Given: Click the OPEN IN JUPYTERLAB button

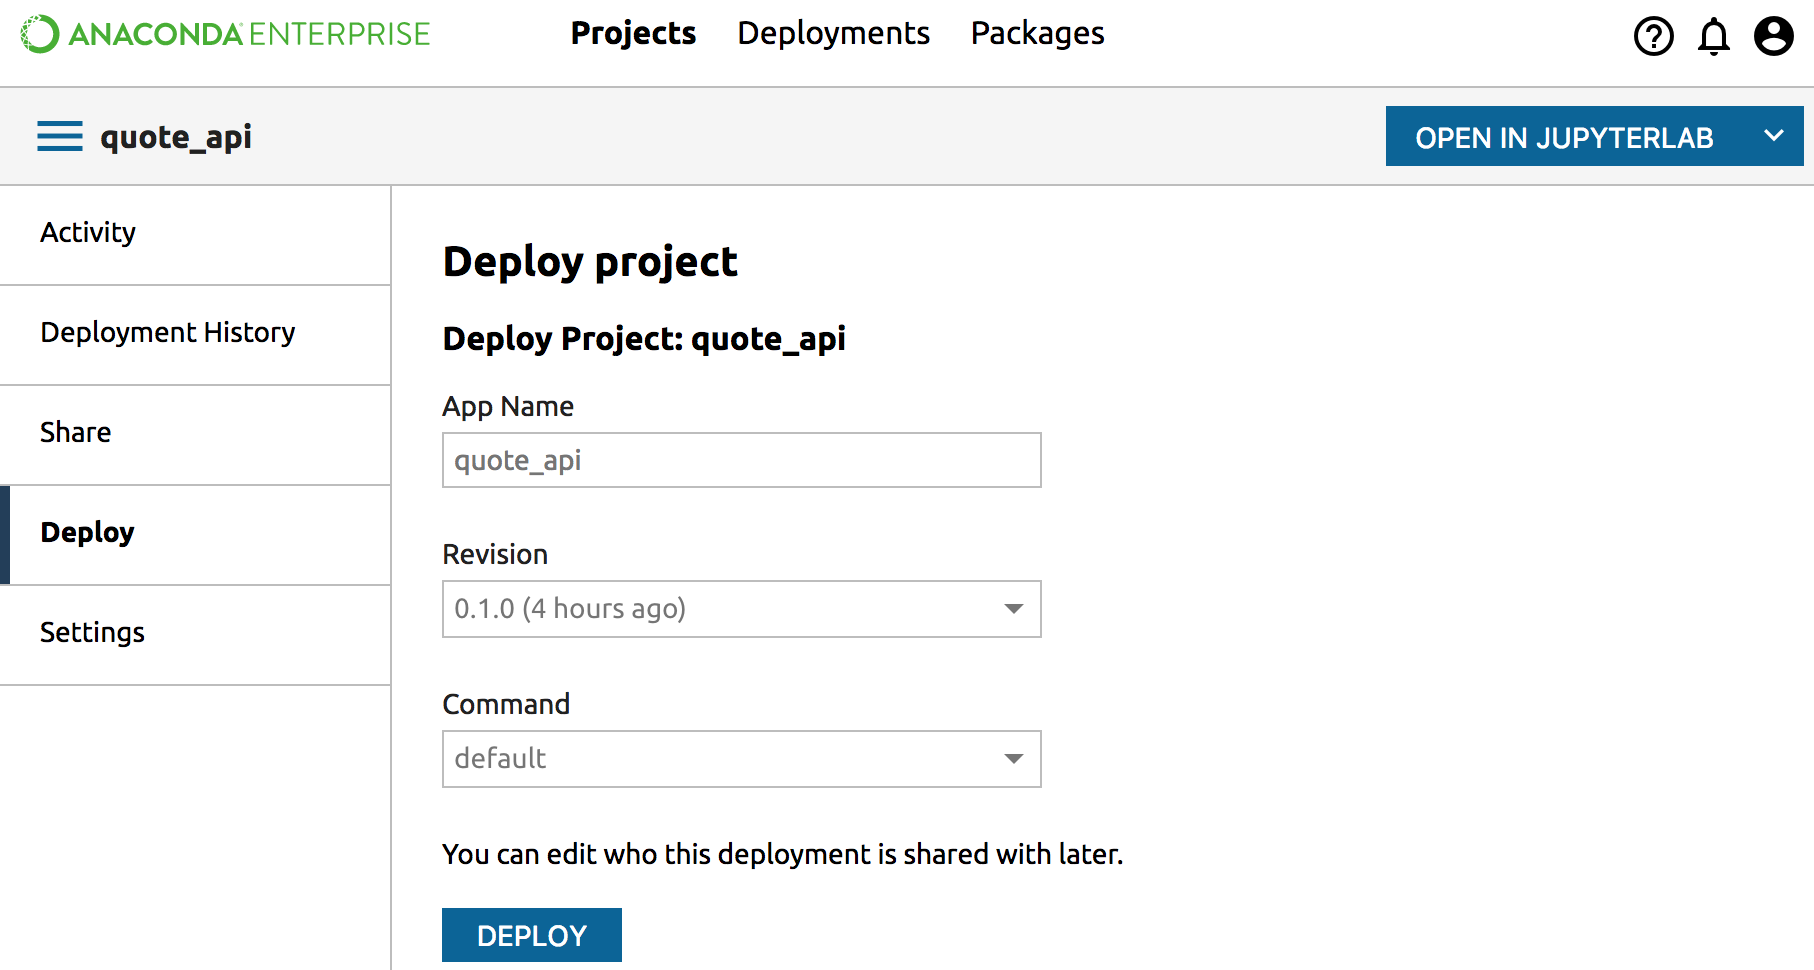Looking at the screenshot, I should (1564, 137).
